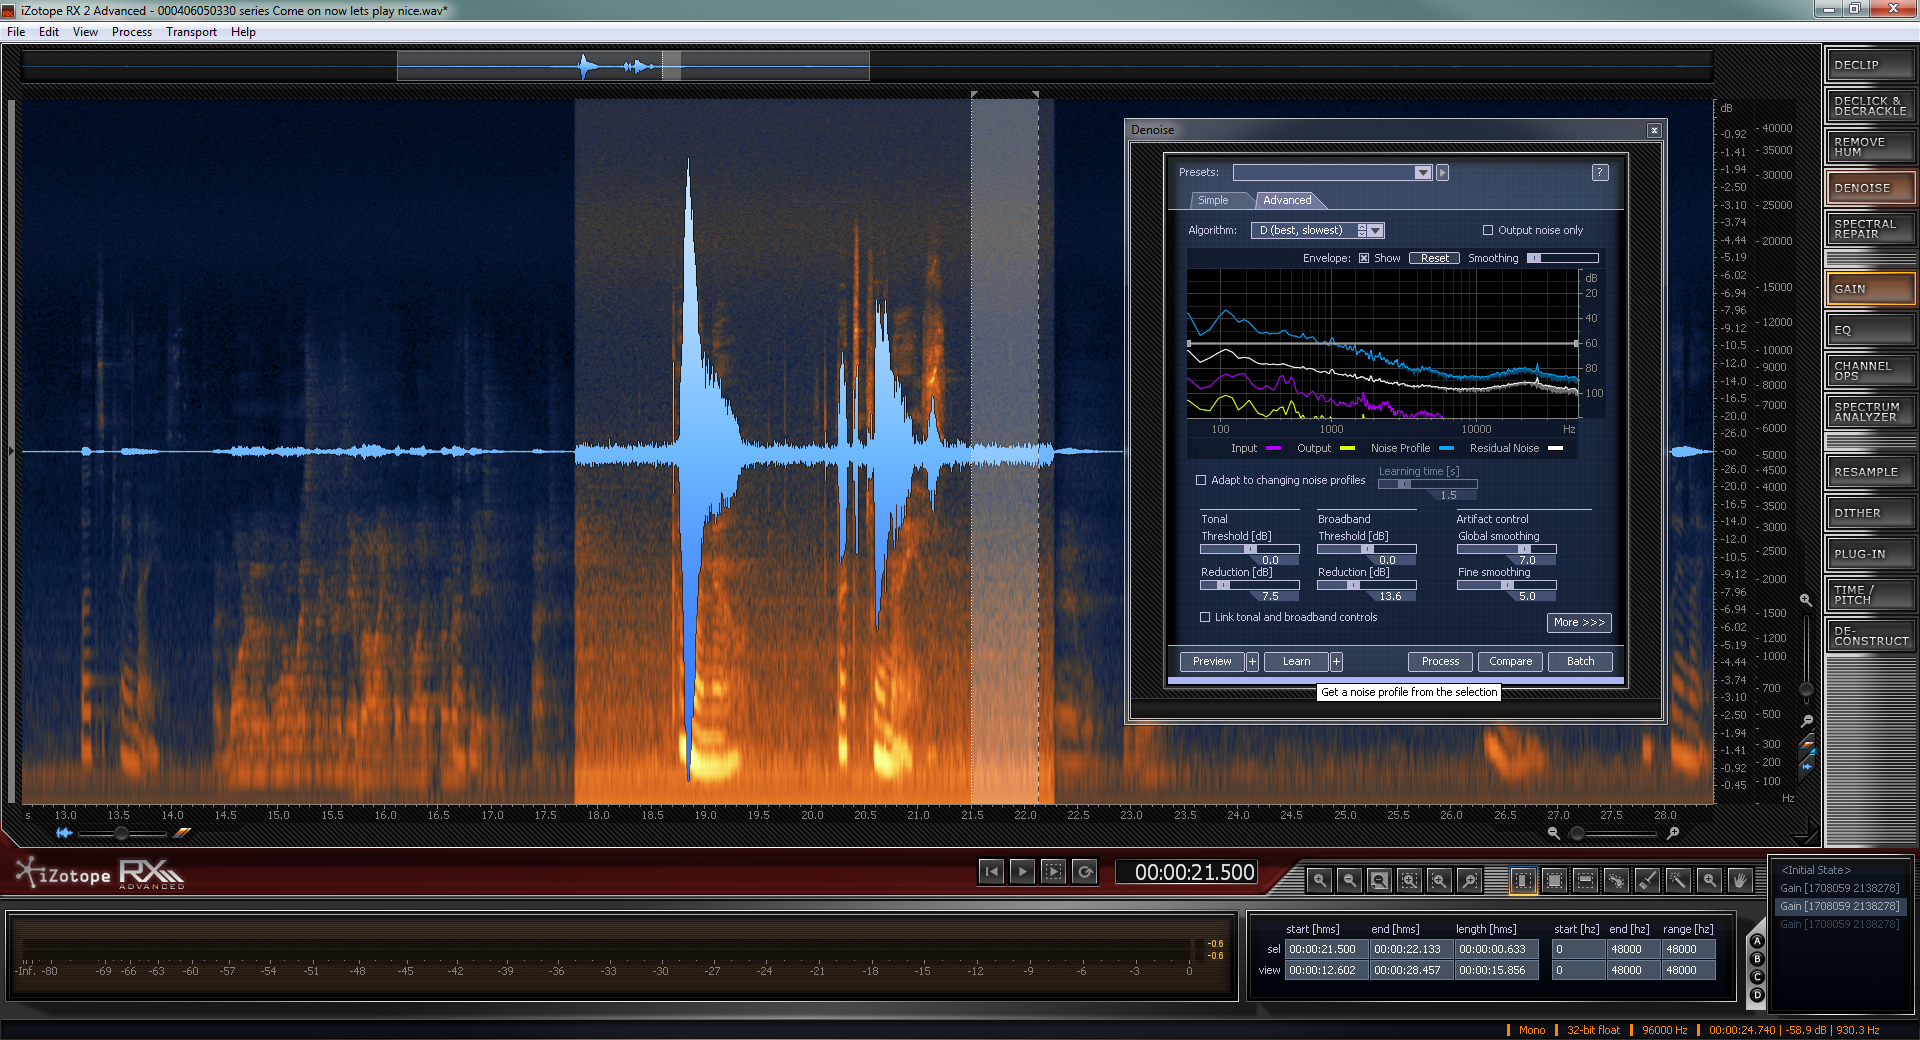
Task: Adjust the Tonal Reduction slider
Action: point(1250,585)
